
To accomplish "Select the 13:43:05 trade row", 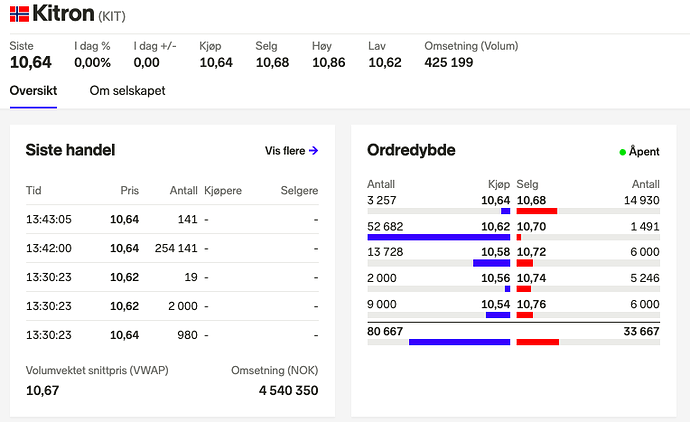I will (172, 219).
